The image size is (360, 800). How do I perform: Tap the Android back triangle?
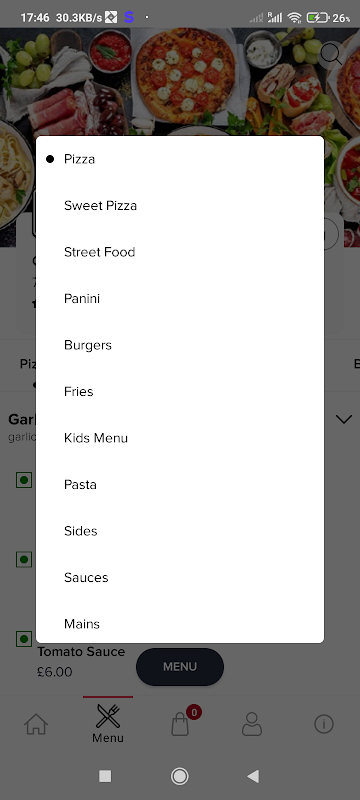253,776
